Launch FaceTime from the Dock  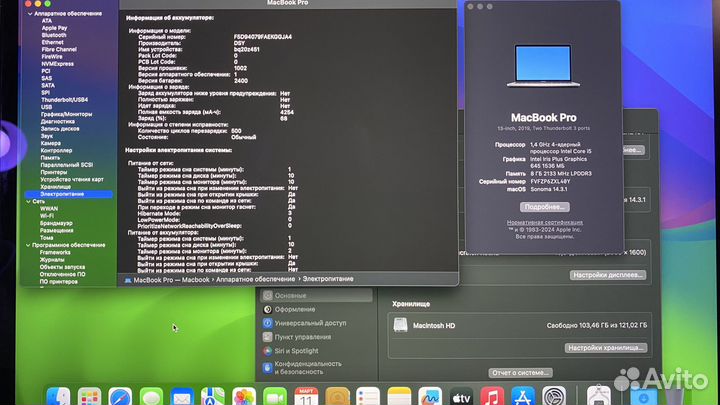(x=275, y=397)
